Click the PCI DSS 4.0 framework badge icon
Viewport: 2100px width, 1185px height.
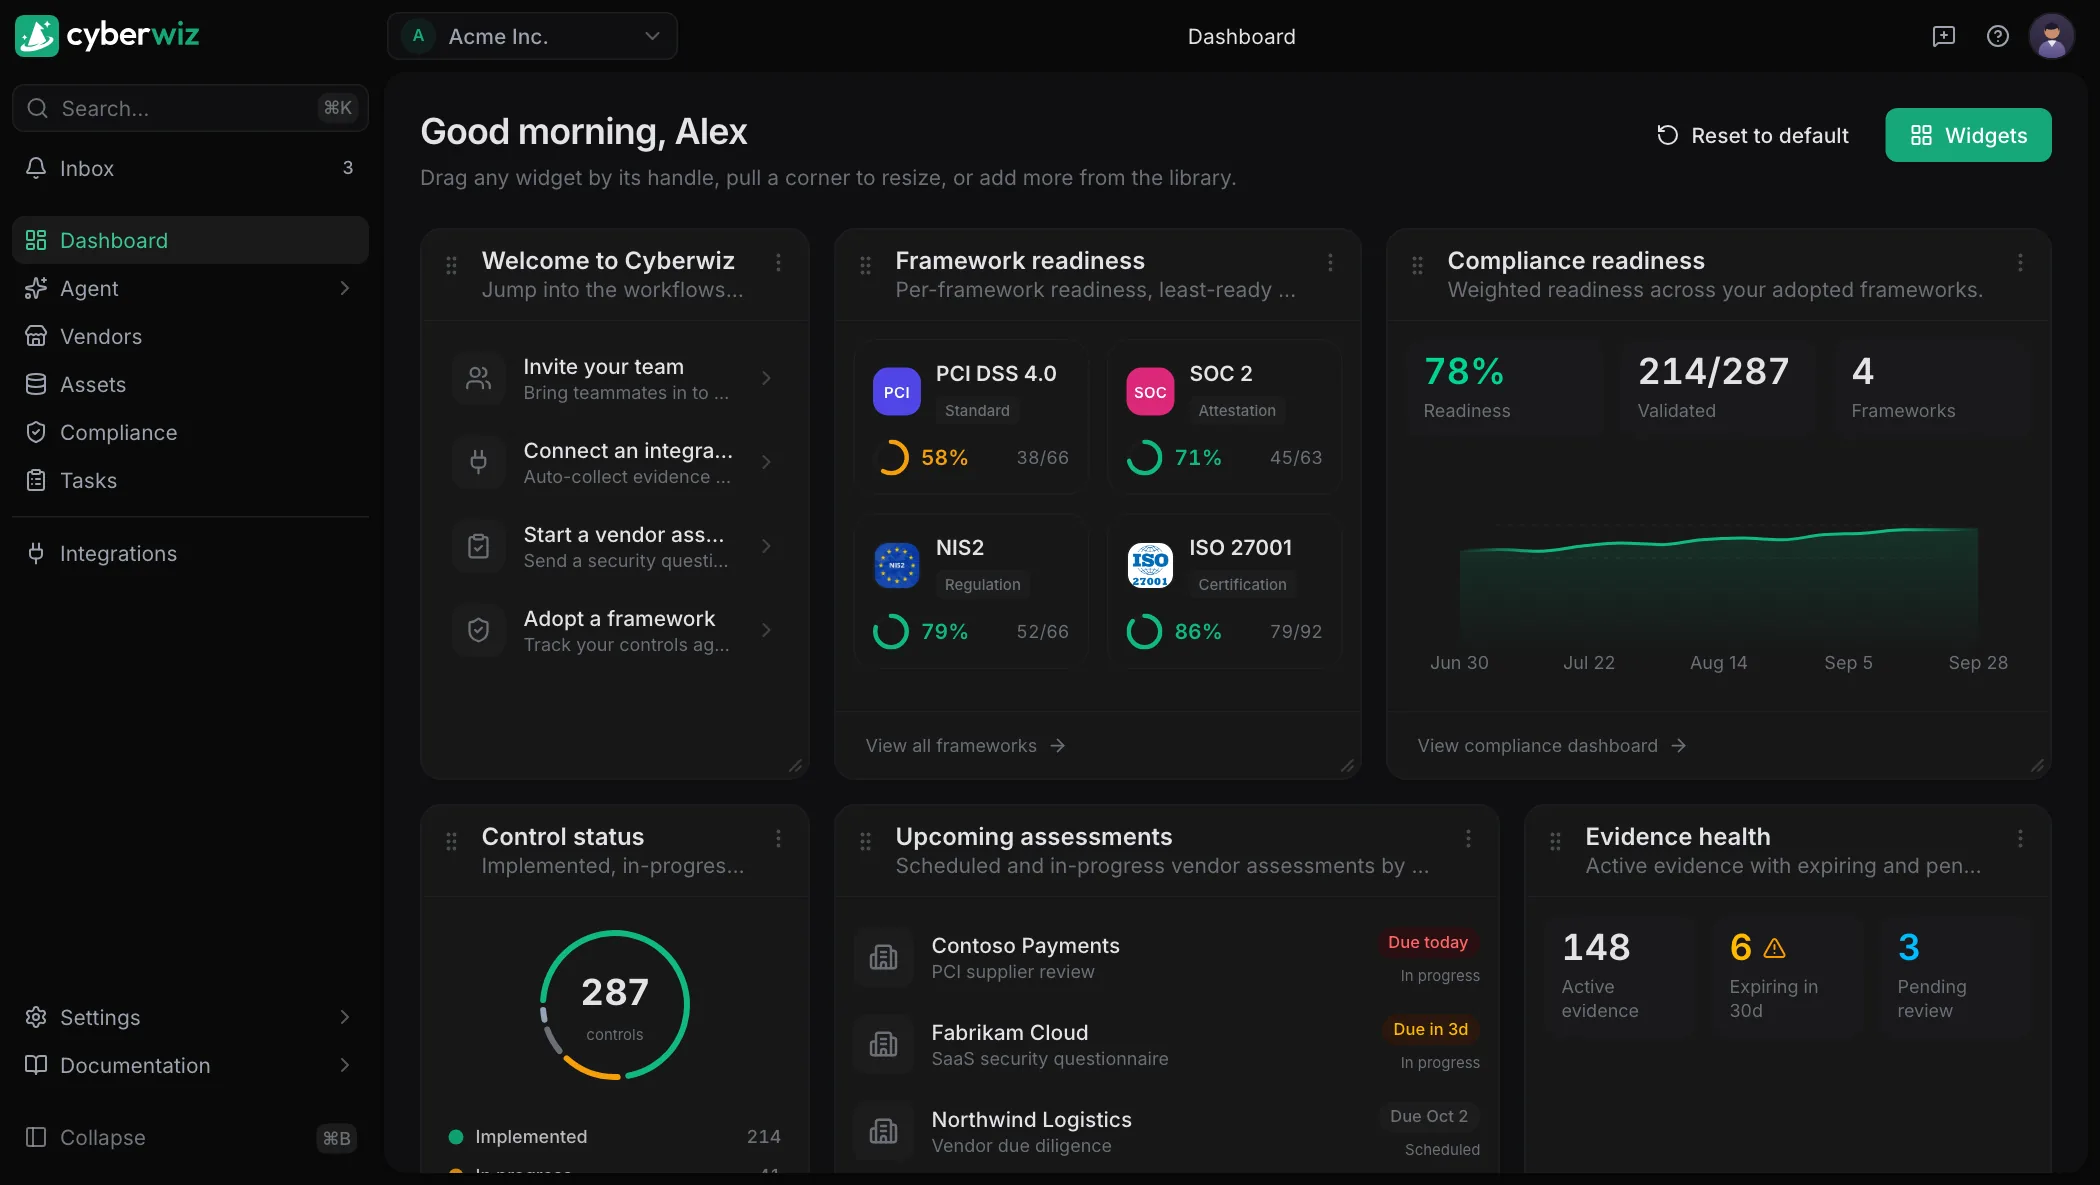coord(896,392)
